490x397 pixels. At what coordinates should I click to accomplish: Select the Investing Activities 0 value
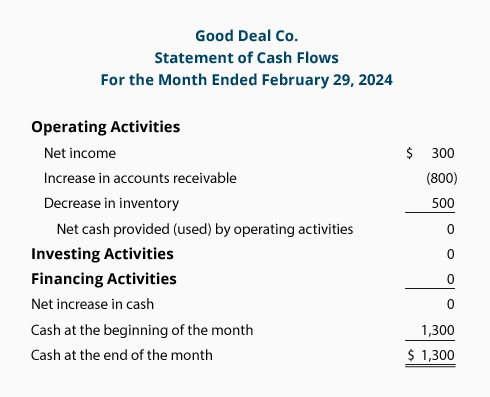click(450, 254)
